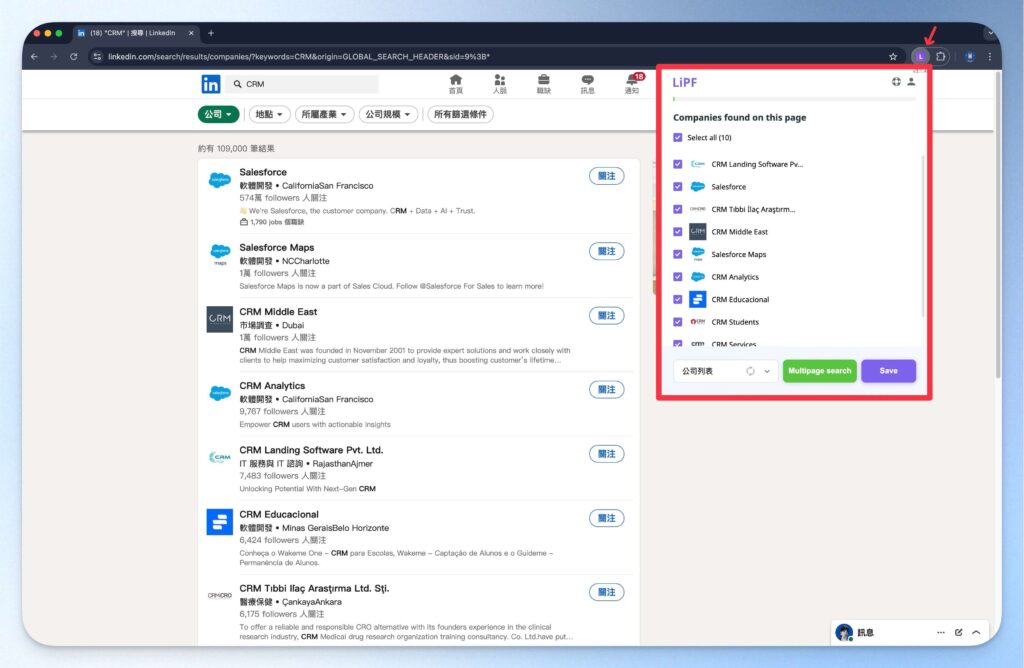Click the LinkedIn CRM search field
This screenshot has width=1024, height=668.
(304, 84)
